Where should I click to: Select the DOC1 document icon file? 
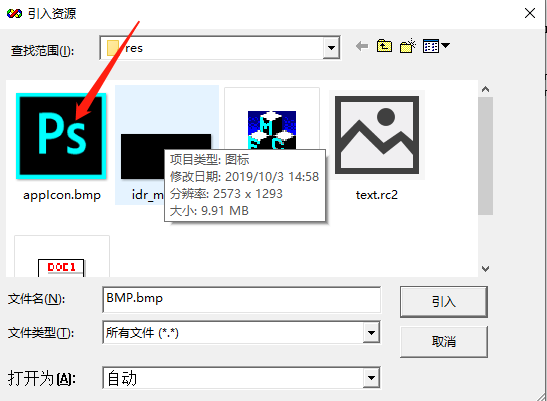pyautogui.click(x=61, y=268)
